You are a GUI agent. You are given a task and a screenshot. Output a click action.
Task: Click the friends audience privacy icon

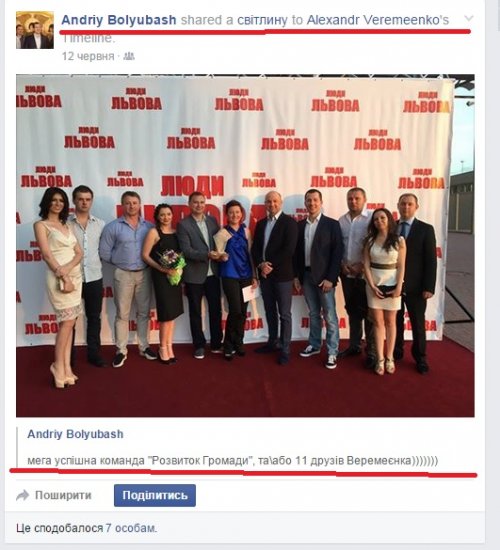[x=129, y=56]
